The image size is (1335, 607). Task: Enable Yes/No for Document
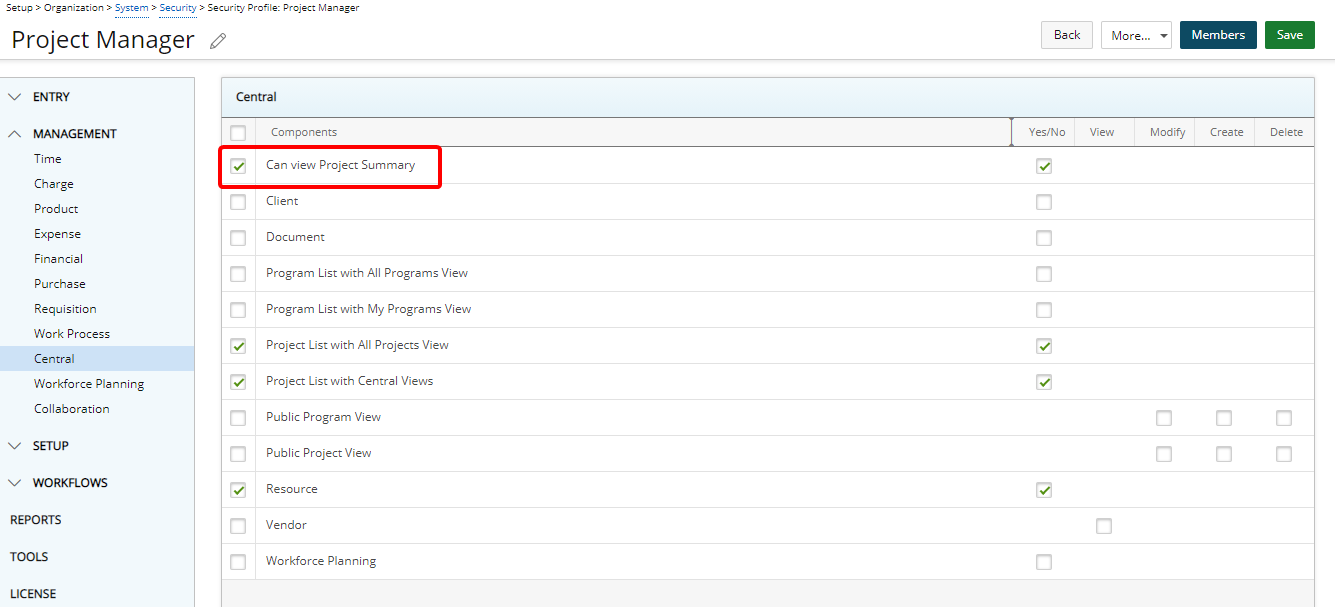(x=1044, y=238)
